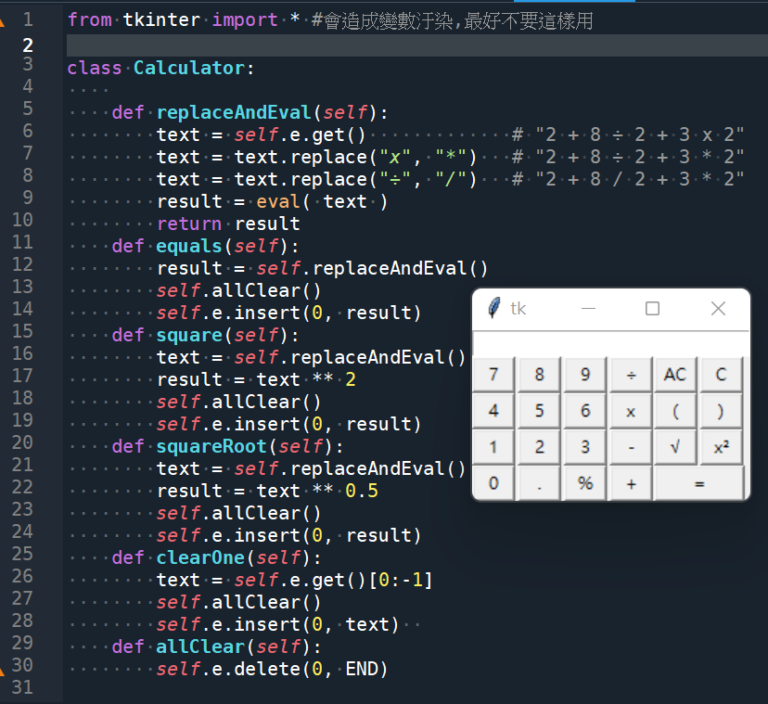Click the '"*"' string on line 7
Viewport: 768px width, 704px height.
point(451,157)
